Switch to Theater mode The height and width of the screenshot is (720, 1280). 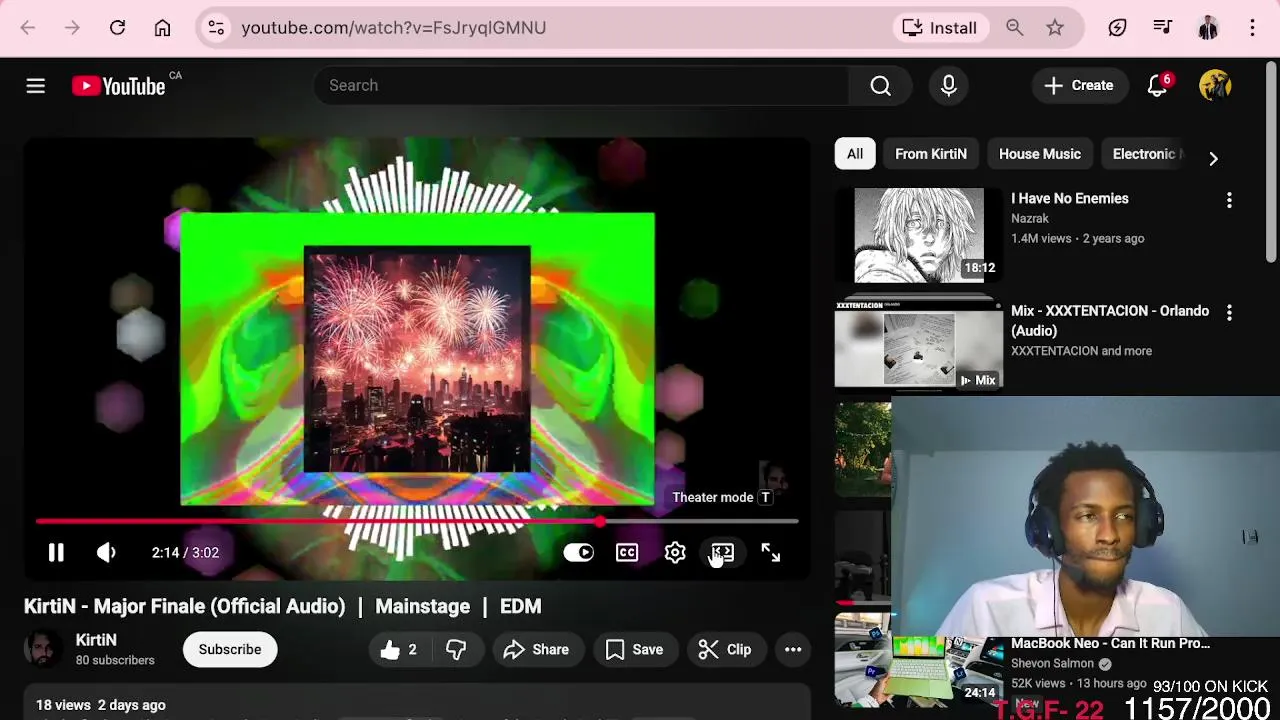pos(723,553)
